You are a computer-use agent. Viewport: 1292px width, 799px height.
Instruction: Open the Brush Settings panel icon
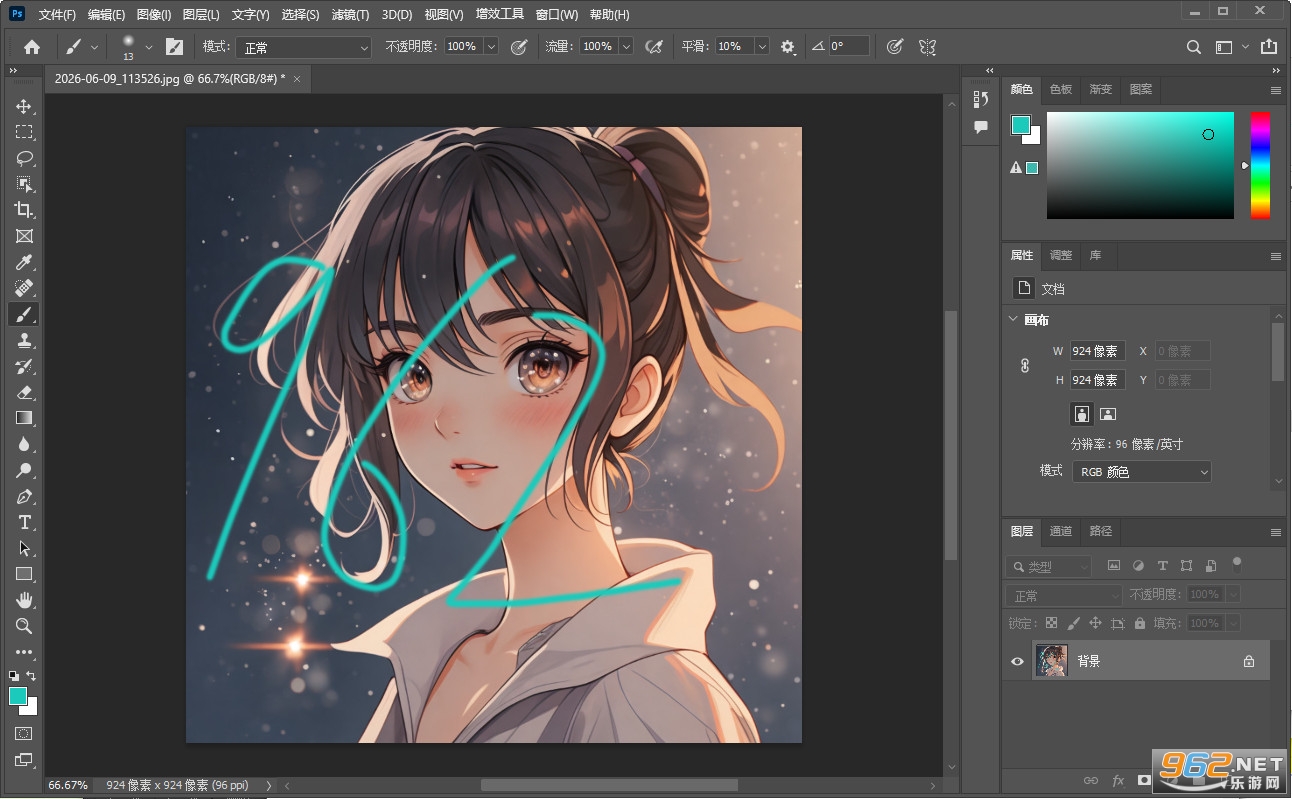(x=174, y=47)
